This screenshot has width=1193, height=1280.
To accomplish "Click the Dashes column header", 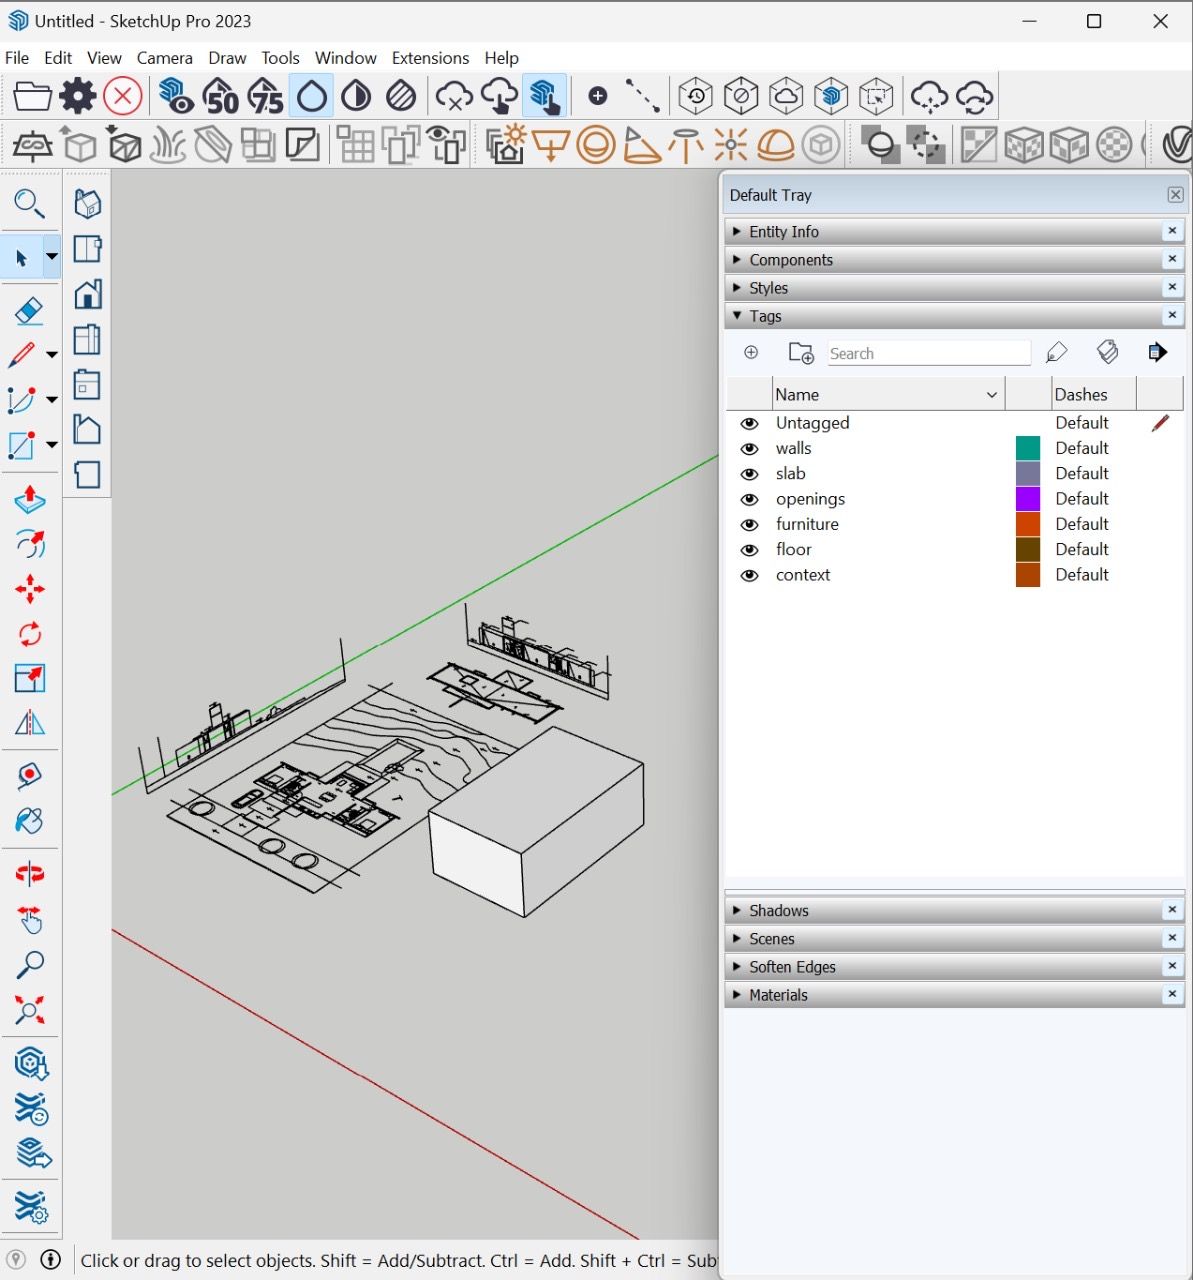I will coord(1094,394).
